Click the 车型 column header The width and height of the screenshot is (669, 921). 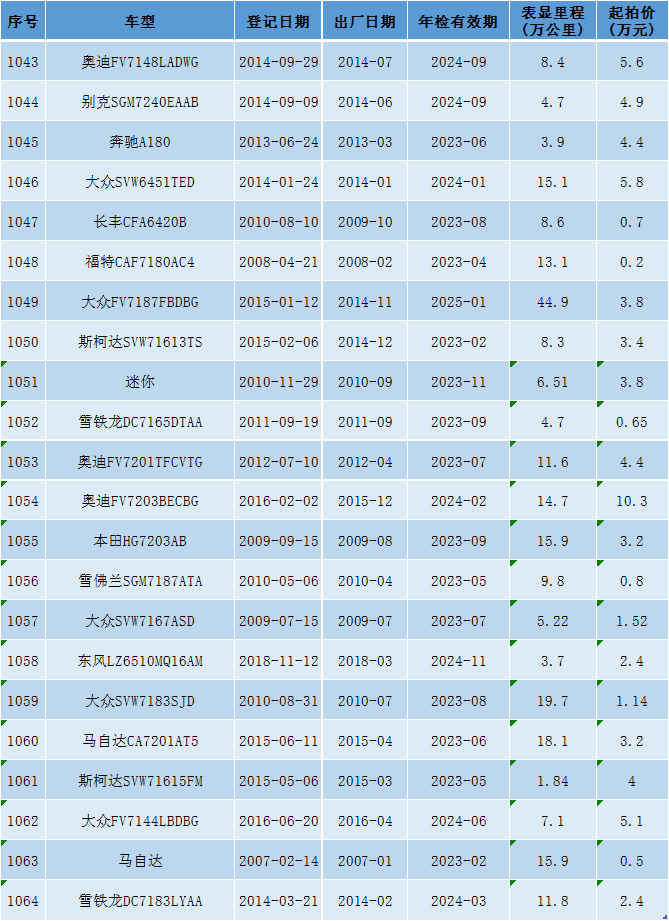pyautogui.click(x=140, y=21)
